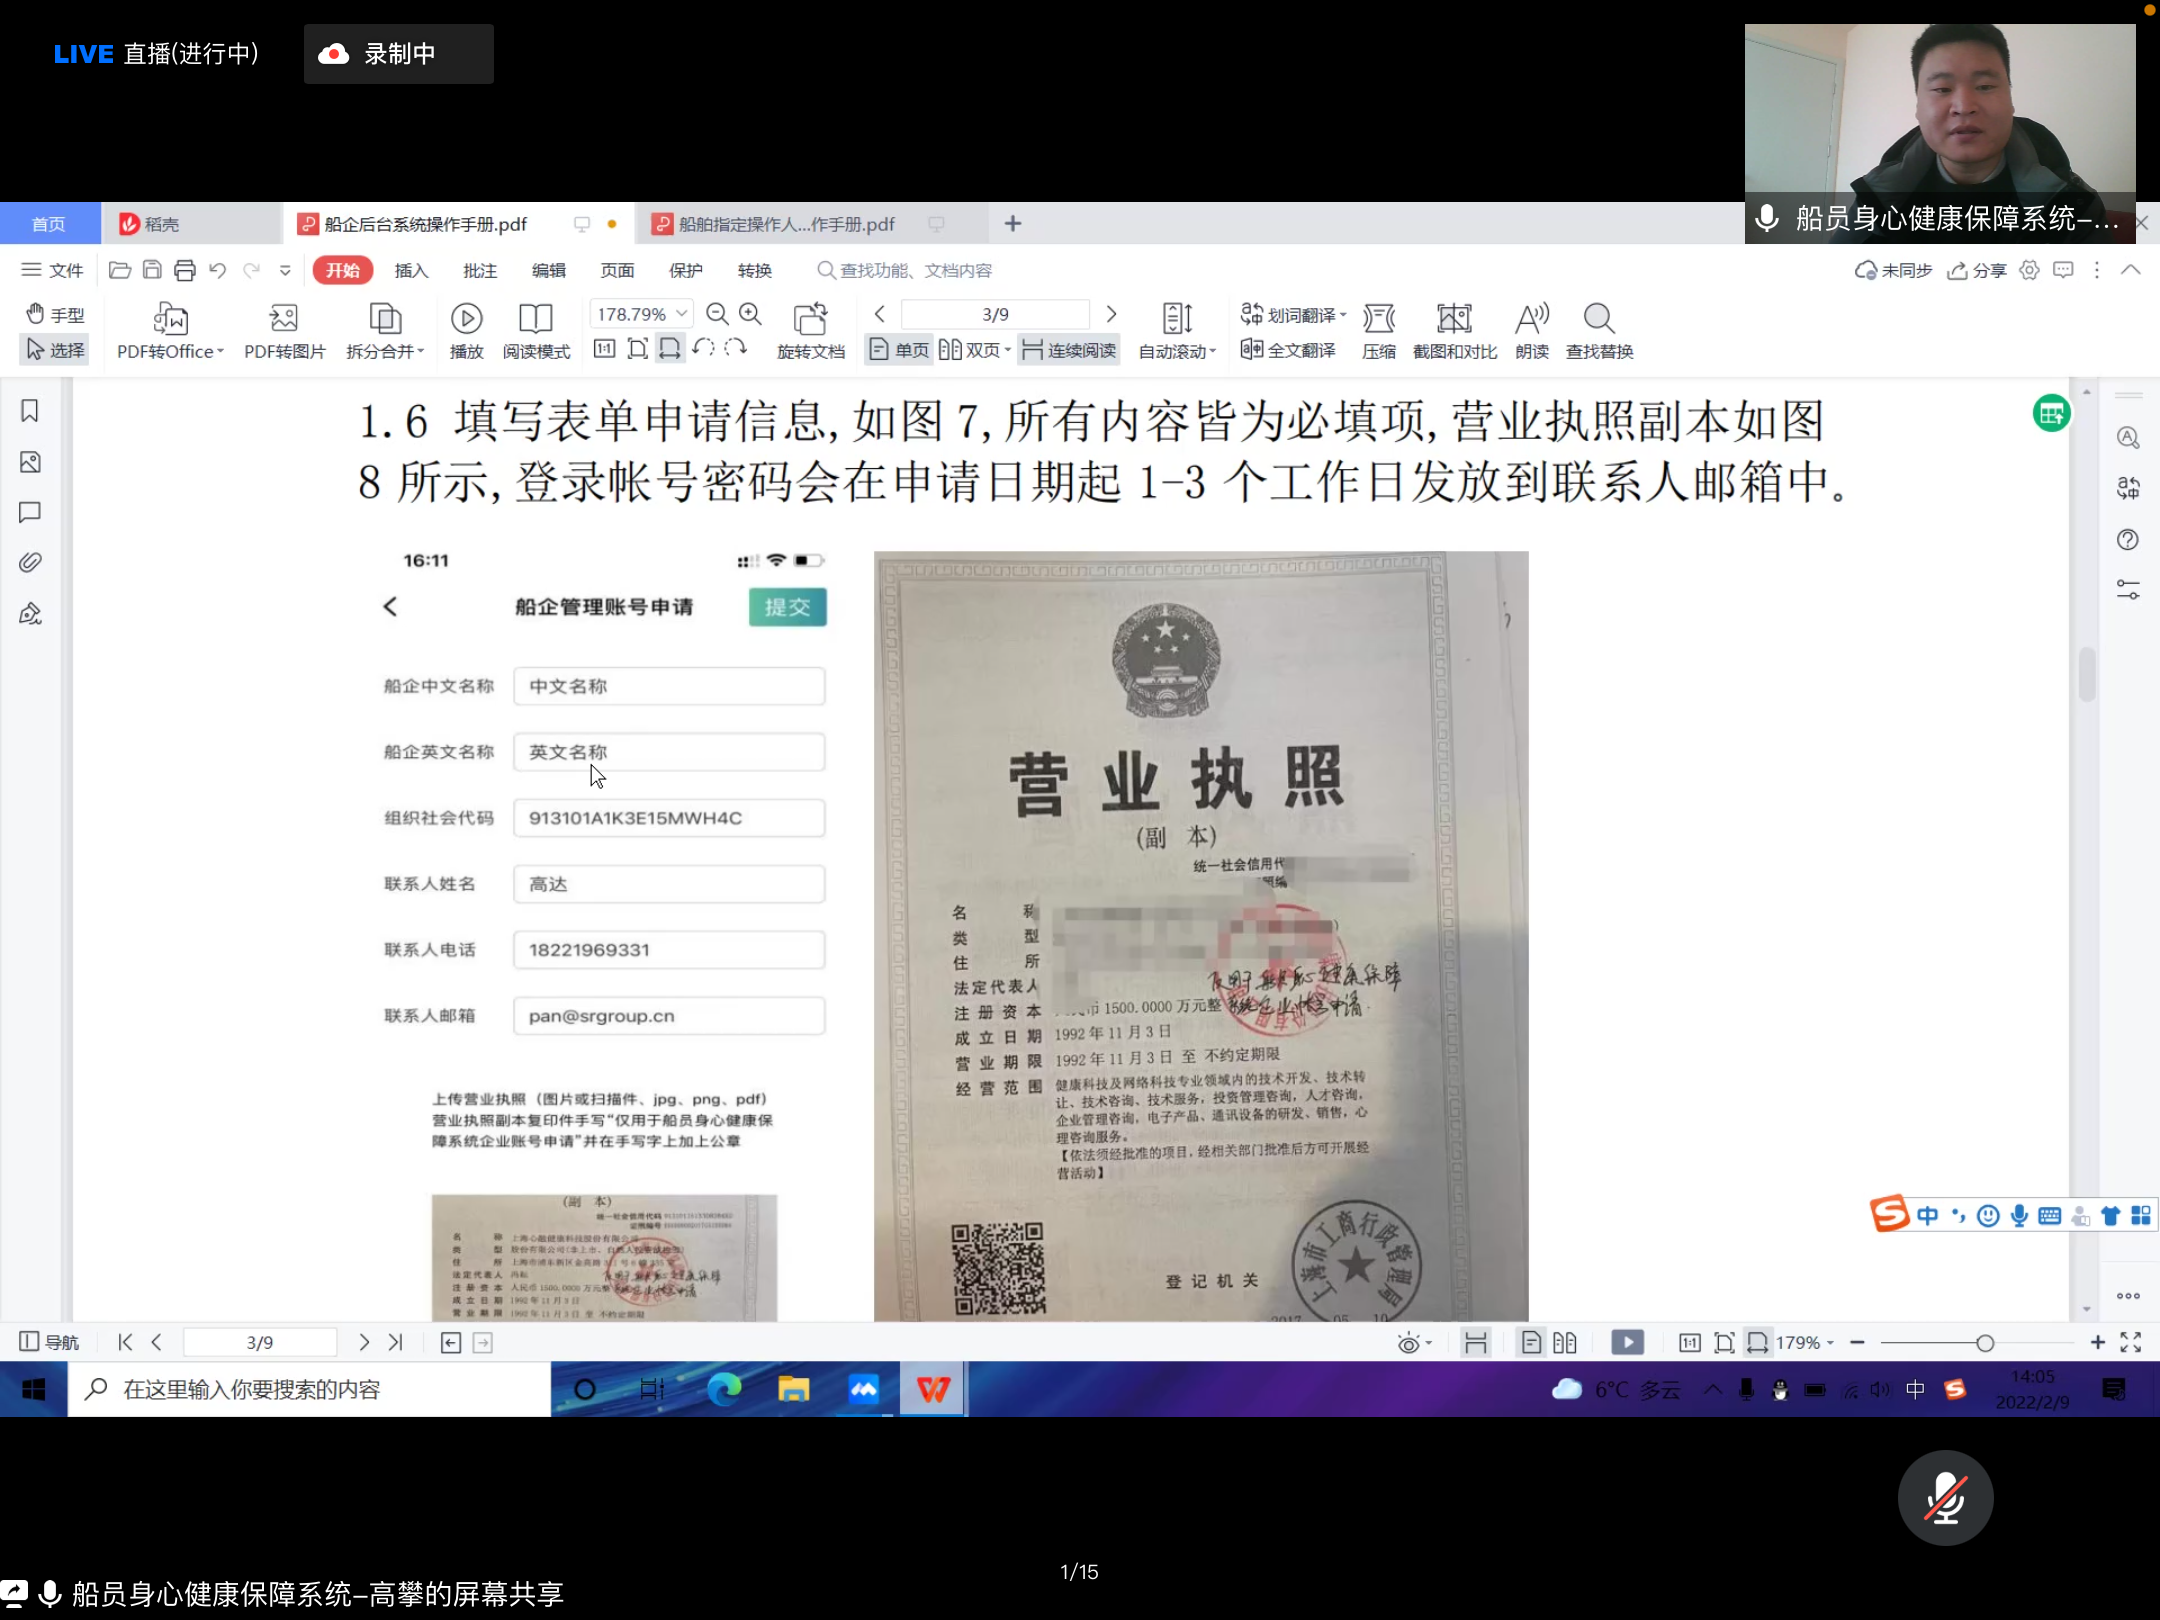The width and height of the screenshot is (2160, 1620).
Task: Expand the eye protection mode dropdown
Action: tap(1429, 1343)
